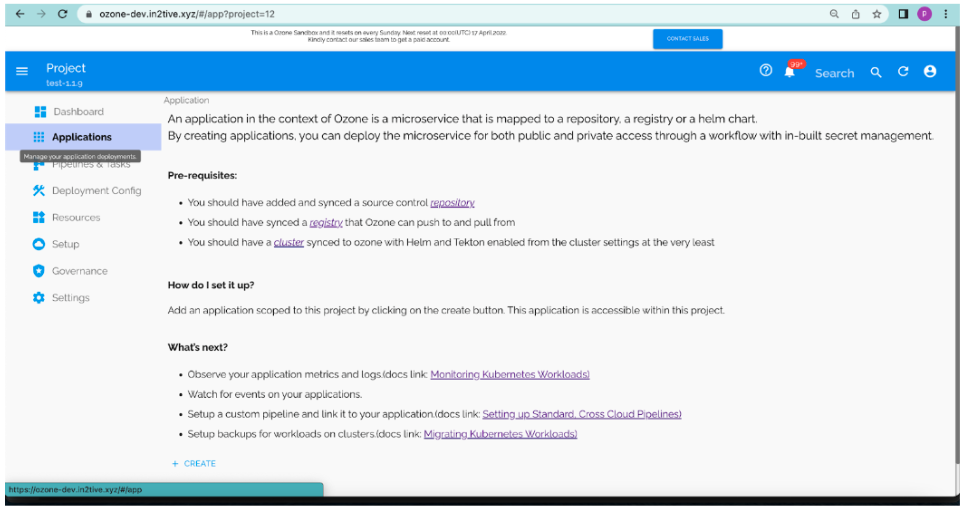
Task: Open the user account profile icon
Action: tap(930, 72)
